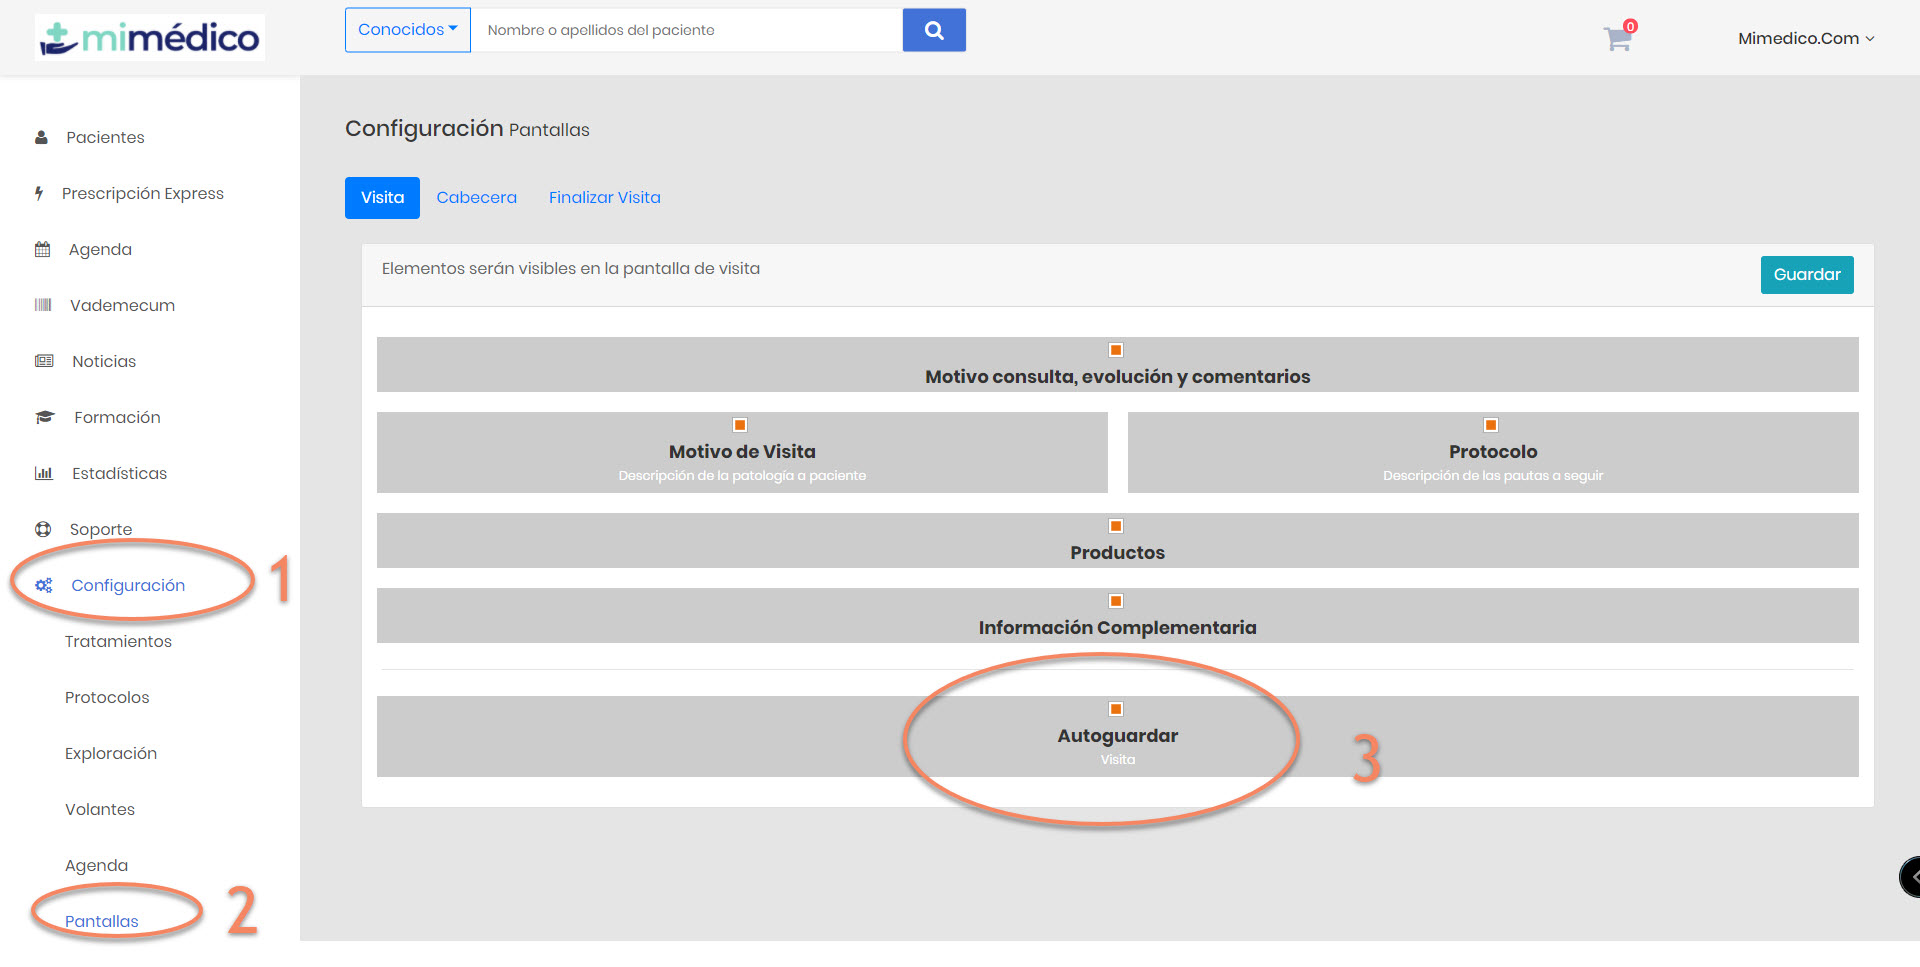The height and width of the screenshot is (967, 1920).
Task: Open the shopping cart icon
Action: (x=1617, y=39)
